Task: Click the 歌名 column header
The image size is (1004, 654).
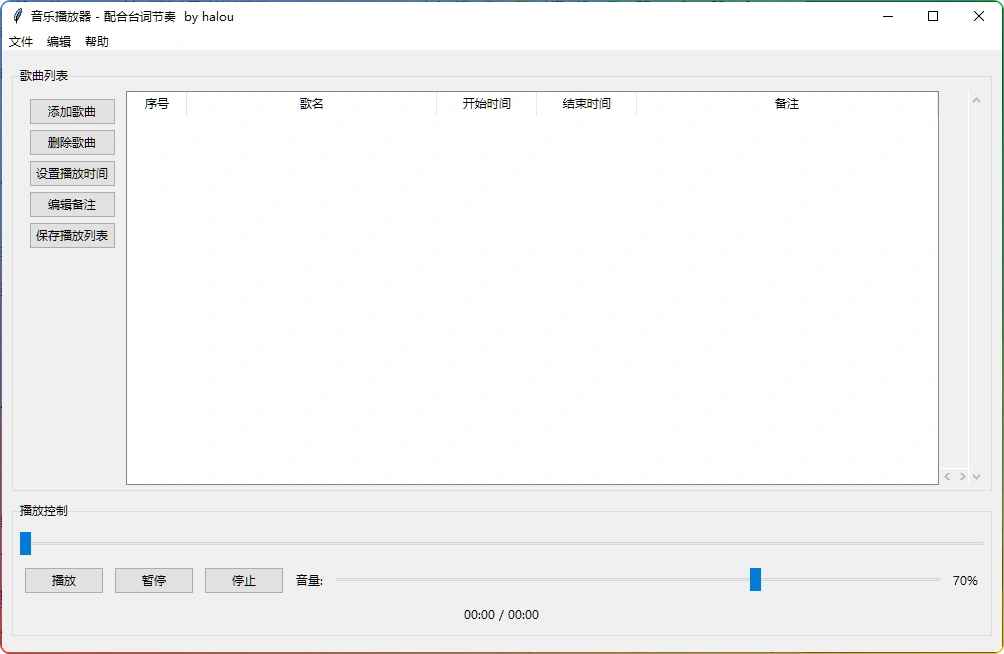Action: pos(311,103)
